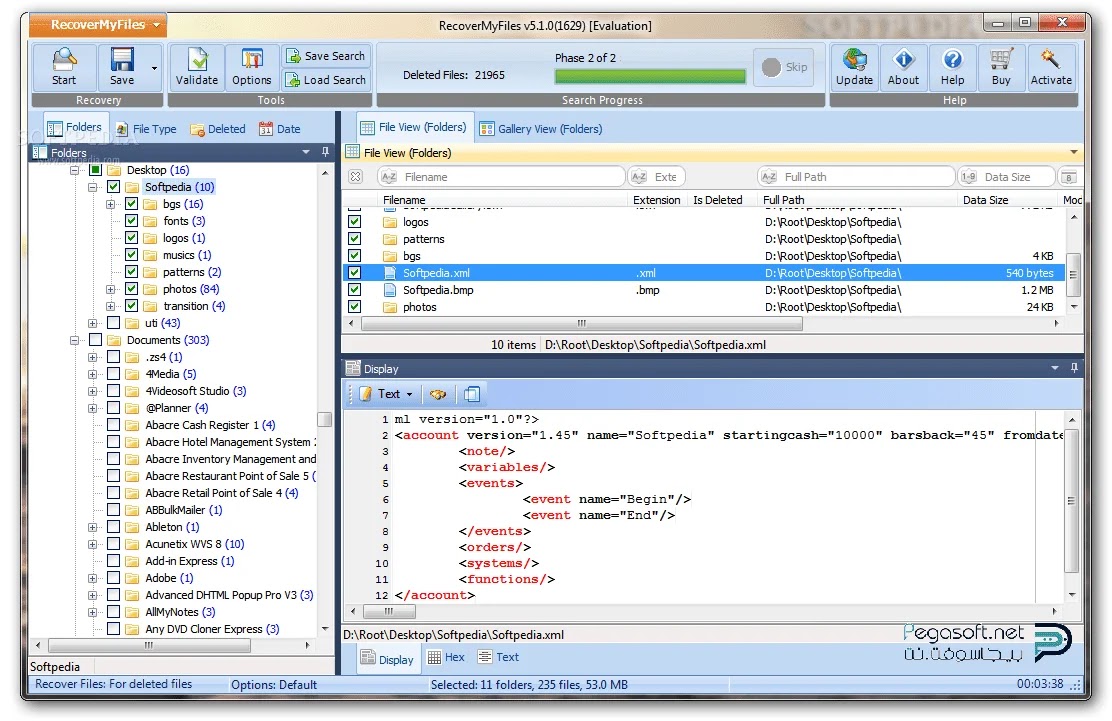1112x721 pixels.
Task: Run the Validate tool
Action: [x=196, y=67]
